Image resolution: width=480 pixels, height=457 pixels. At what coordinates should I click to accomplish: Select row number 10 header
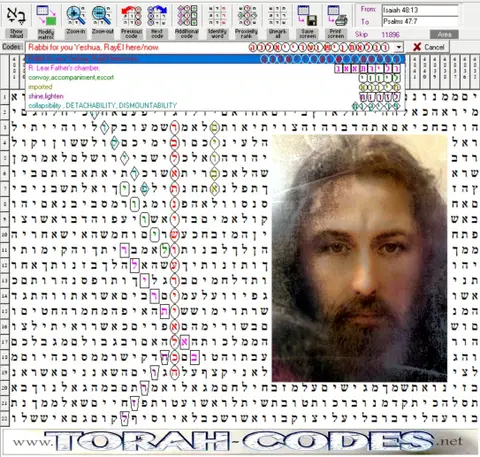5,235
